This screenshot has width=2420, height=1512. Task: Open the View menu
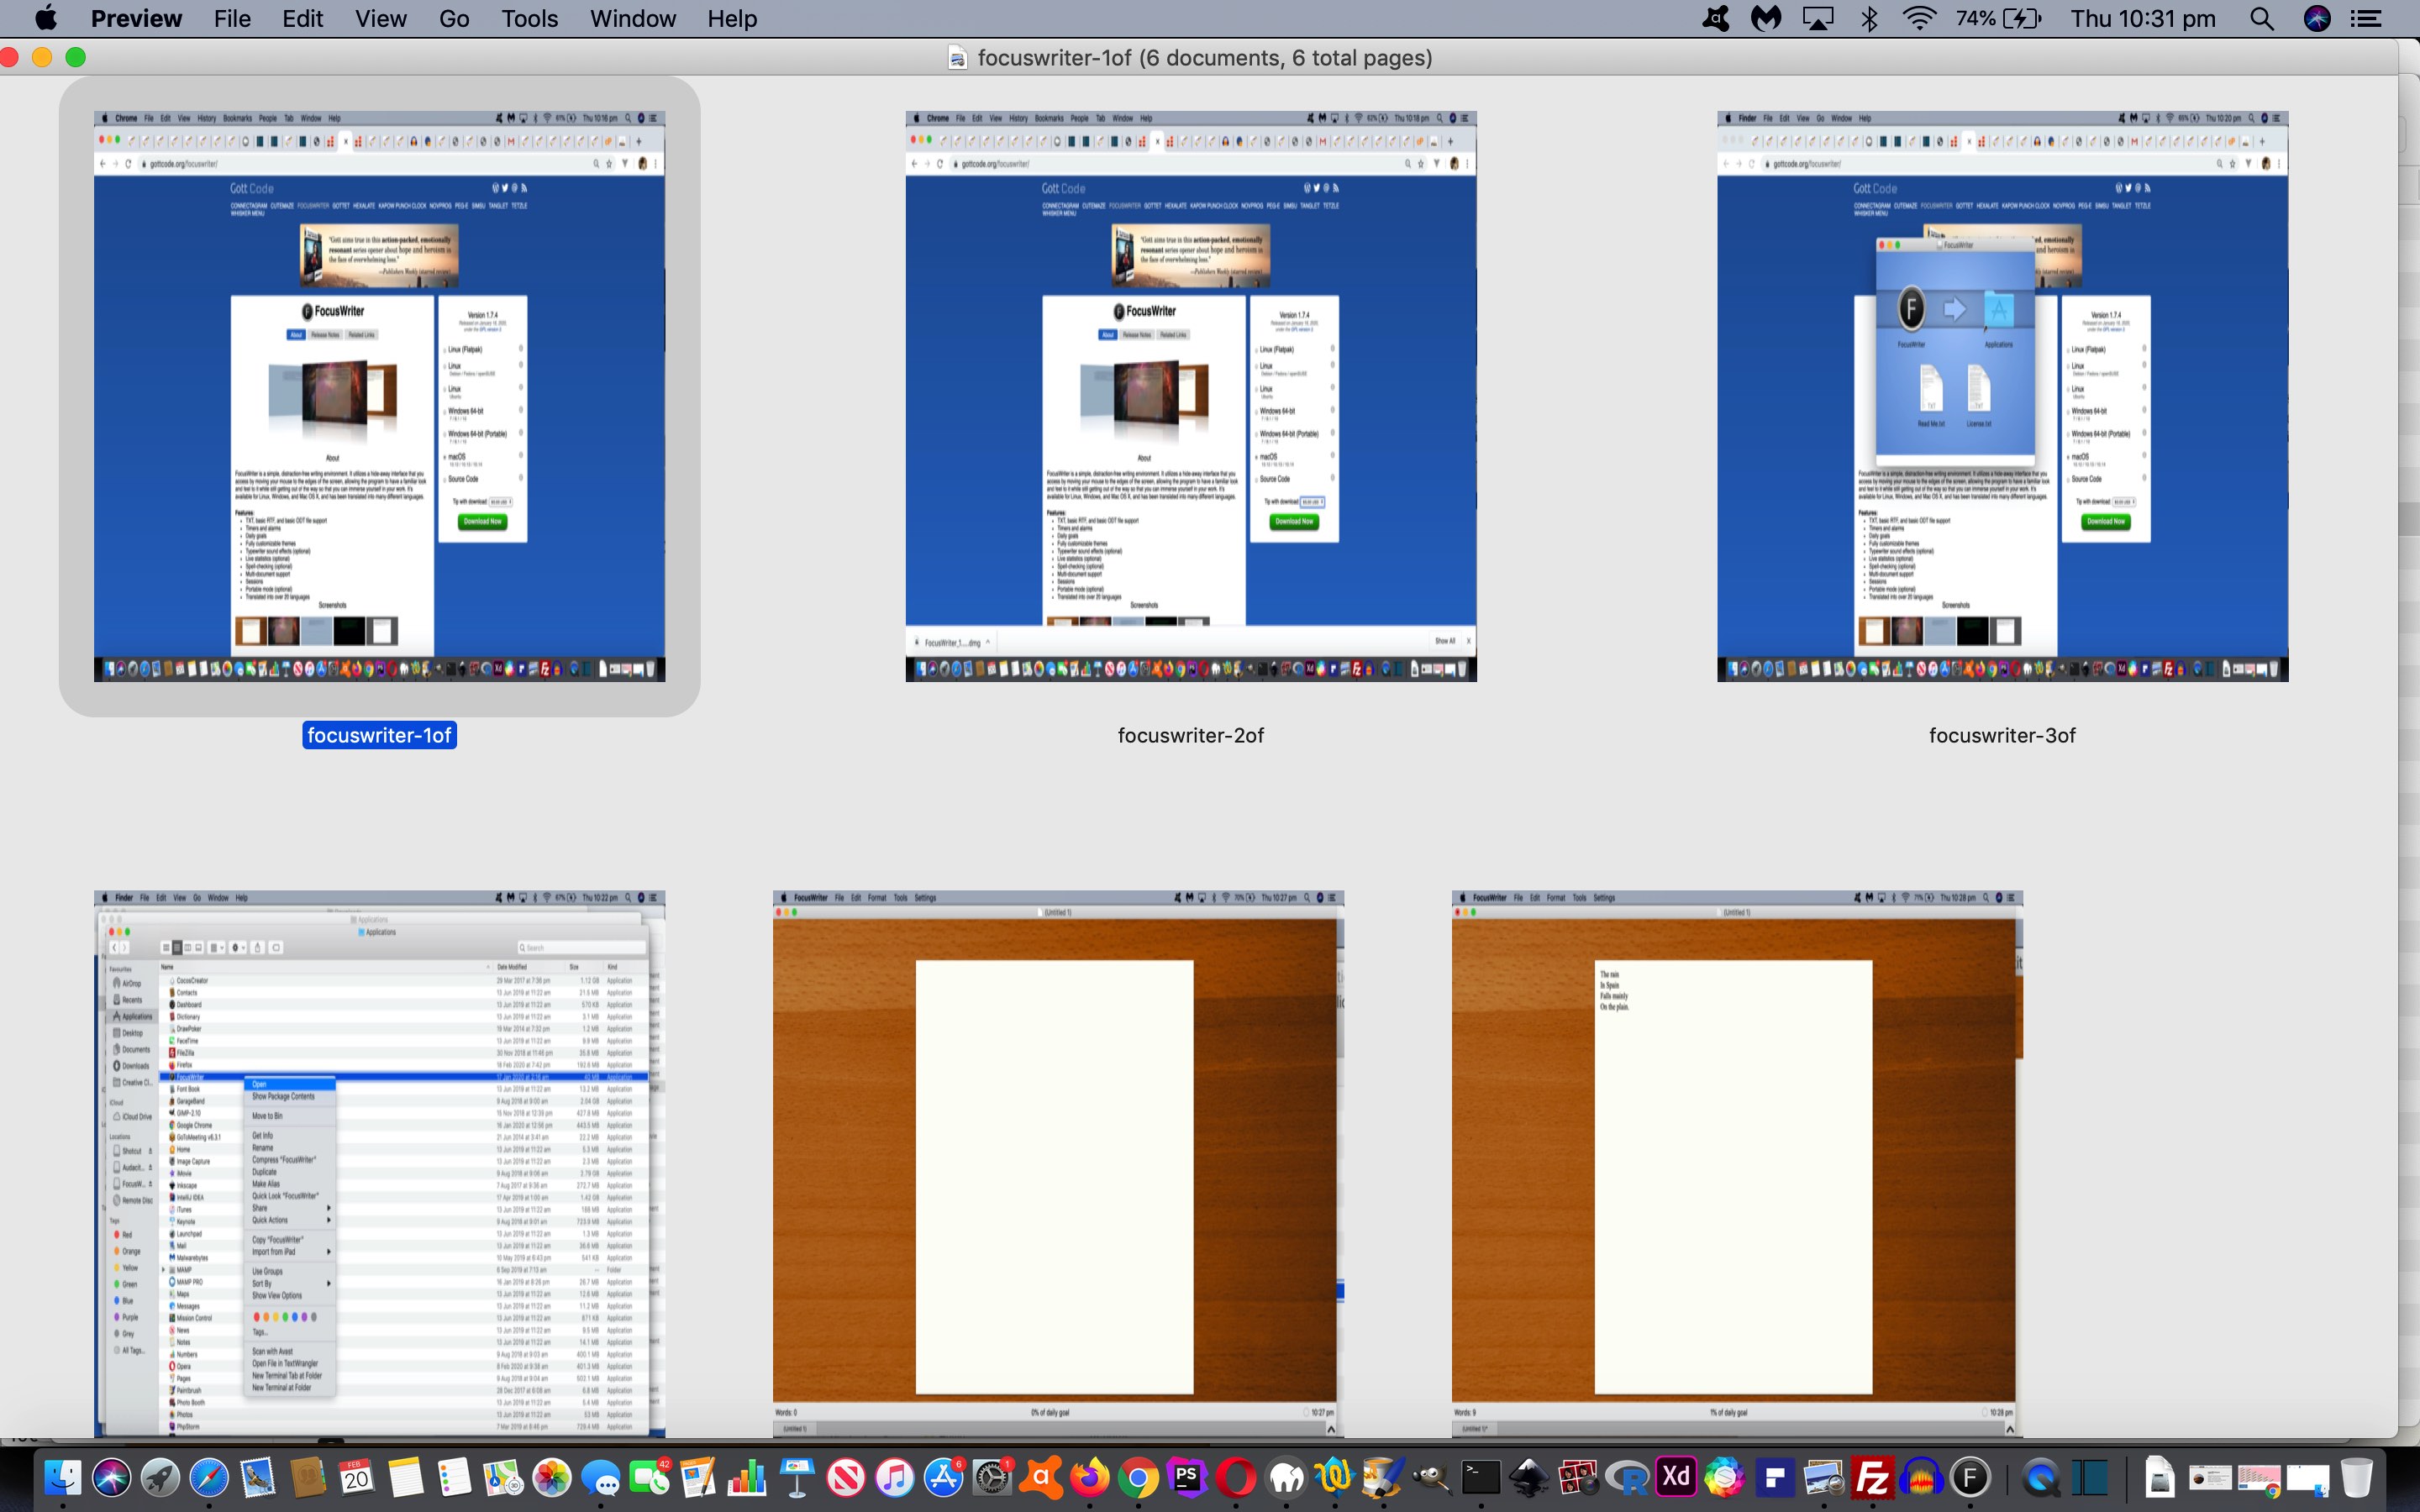[380, 18]
